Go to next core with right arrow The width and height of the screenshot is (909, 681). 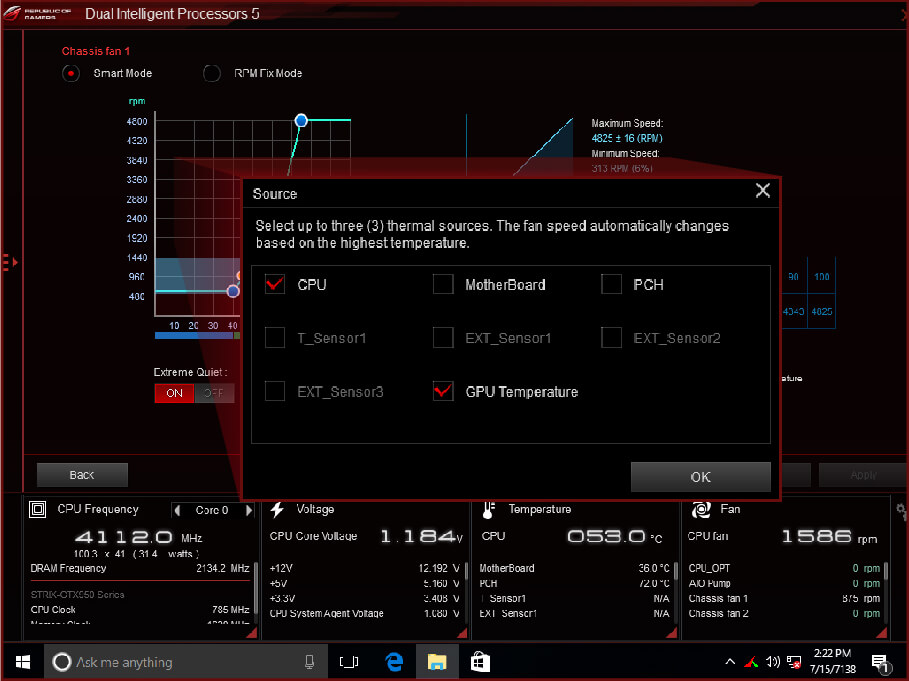249,510
